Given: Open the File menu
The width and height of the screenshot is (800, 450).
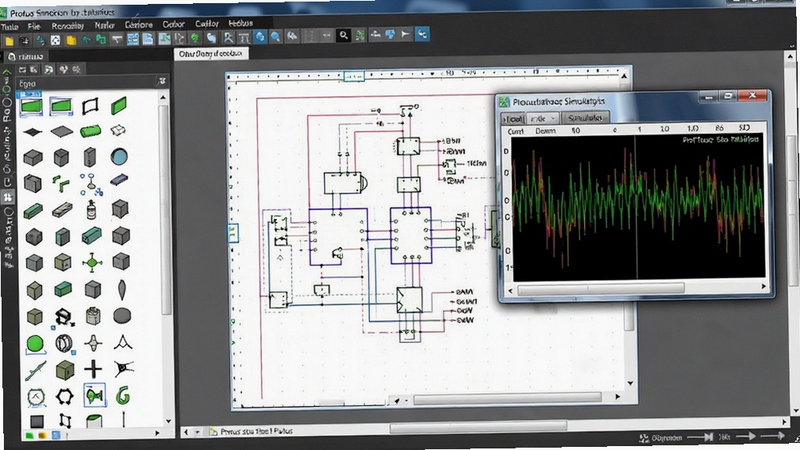Looking at the screenshot, I should [34, 26].
